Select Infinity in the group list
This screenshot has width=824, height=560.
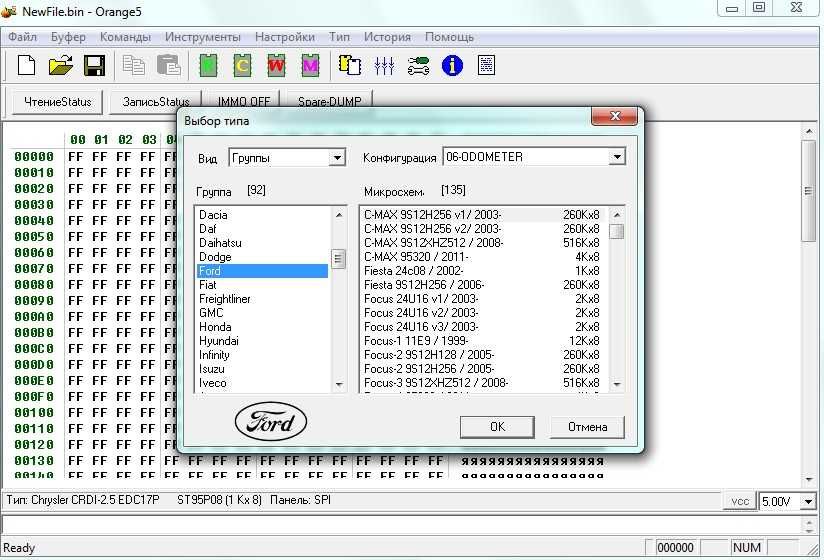(x=262, y=355)
